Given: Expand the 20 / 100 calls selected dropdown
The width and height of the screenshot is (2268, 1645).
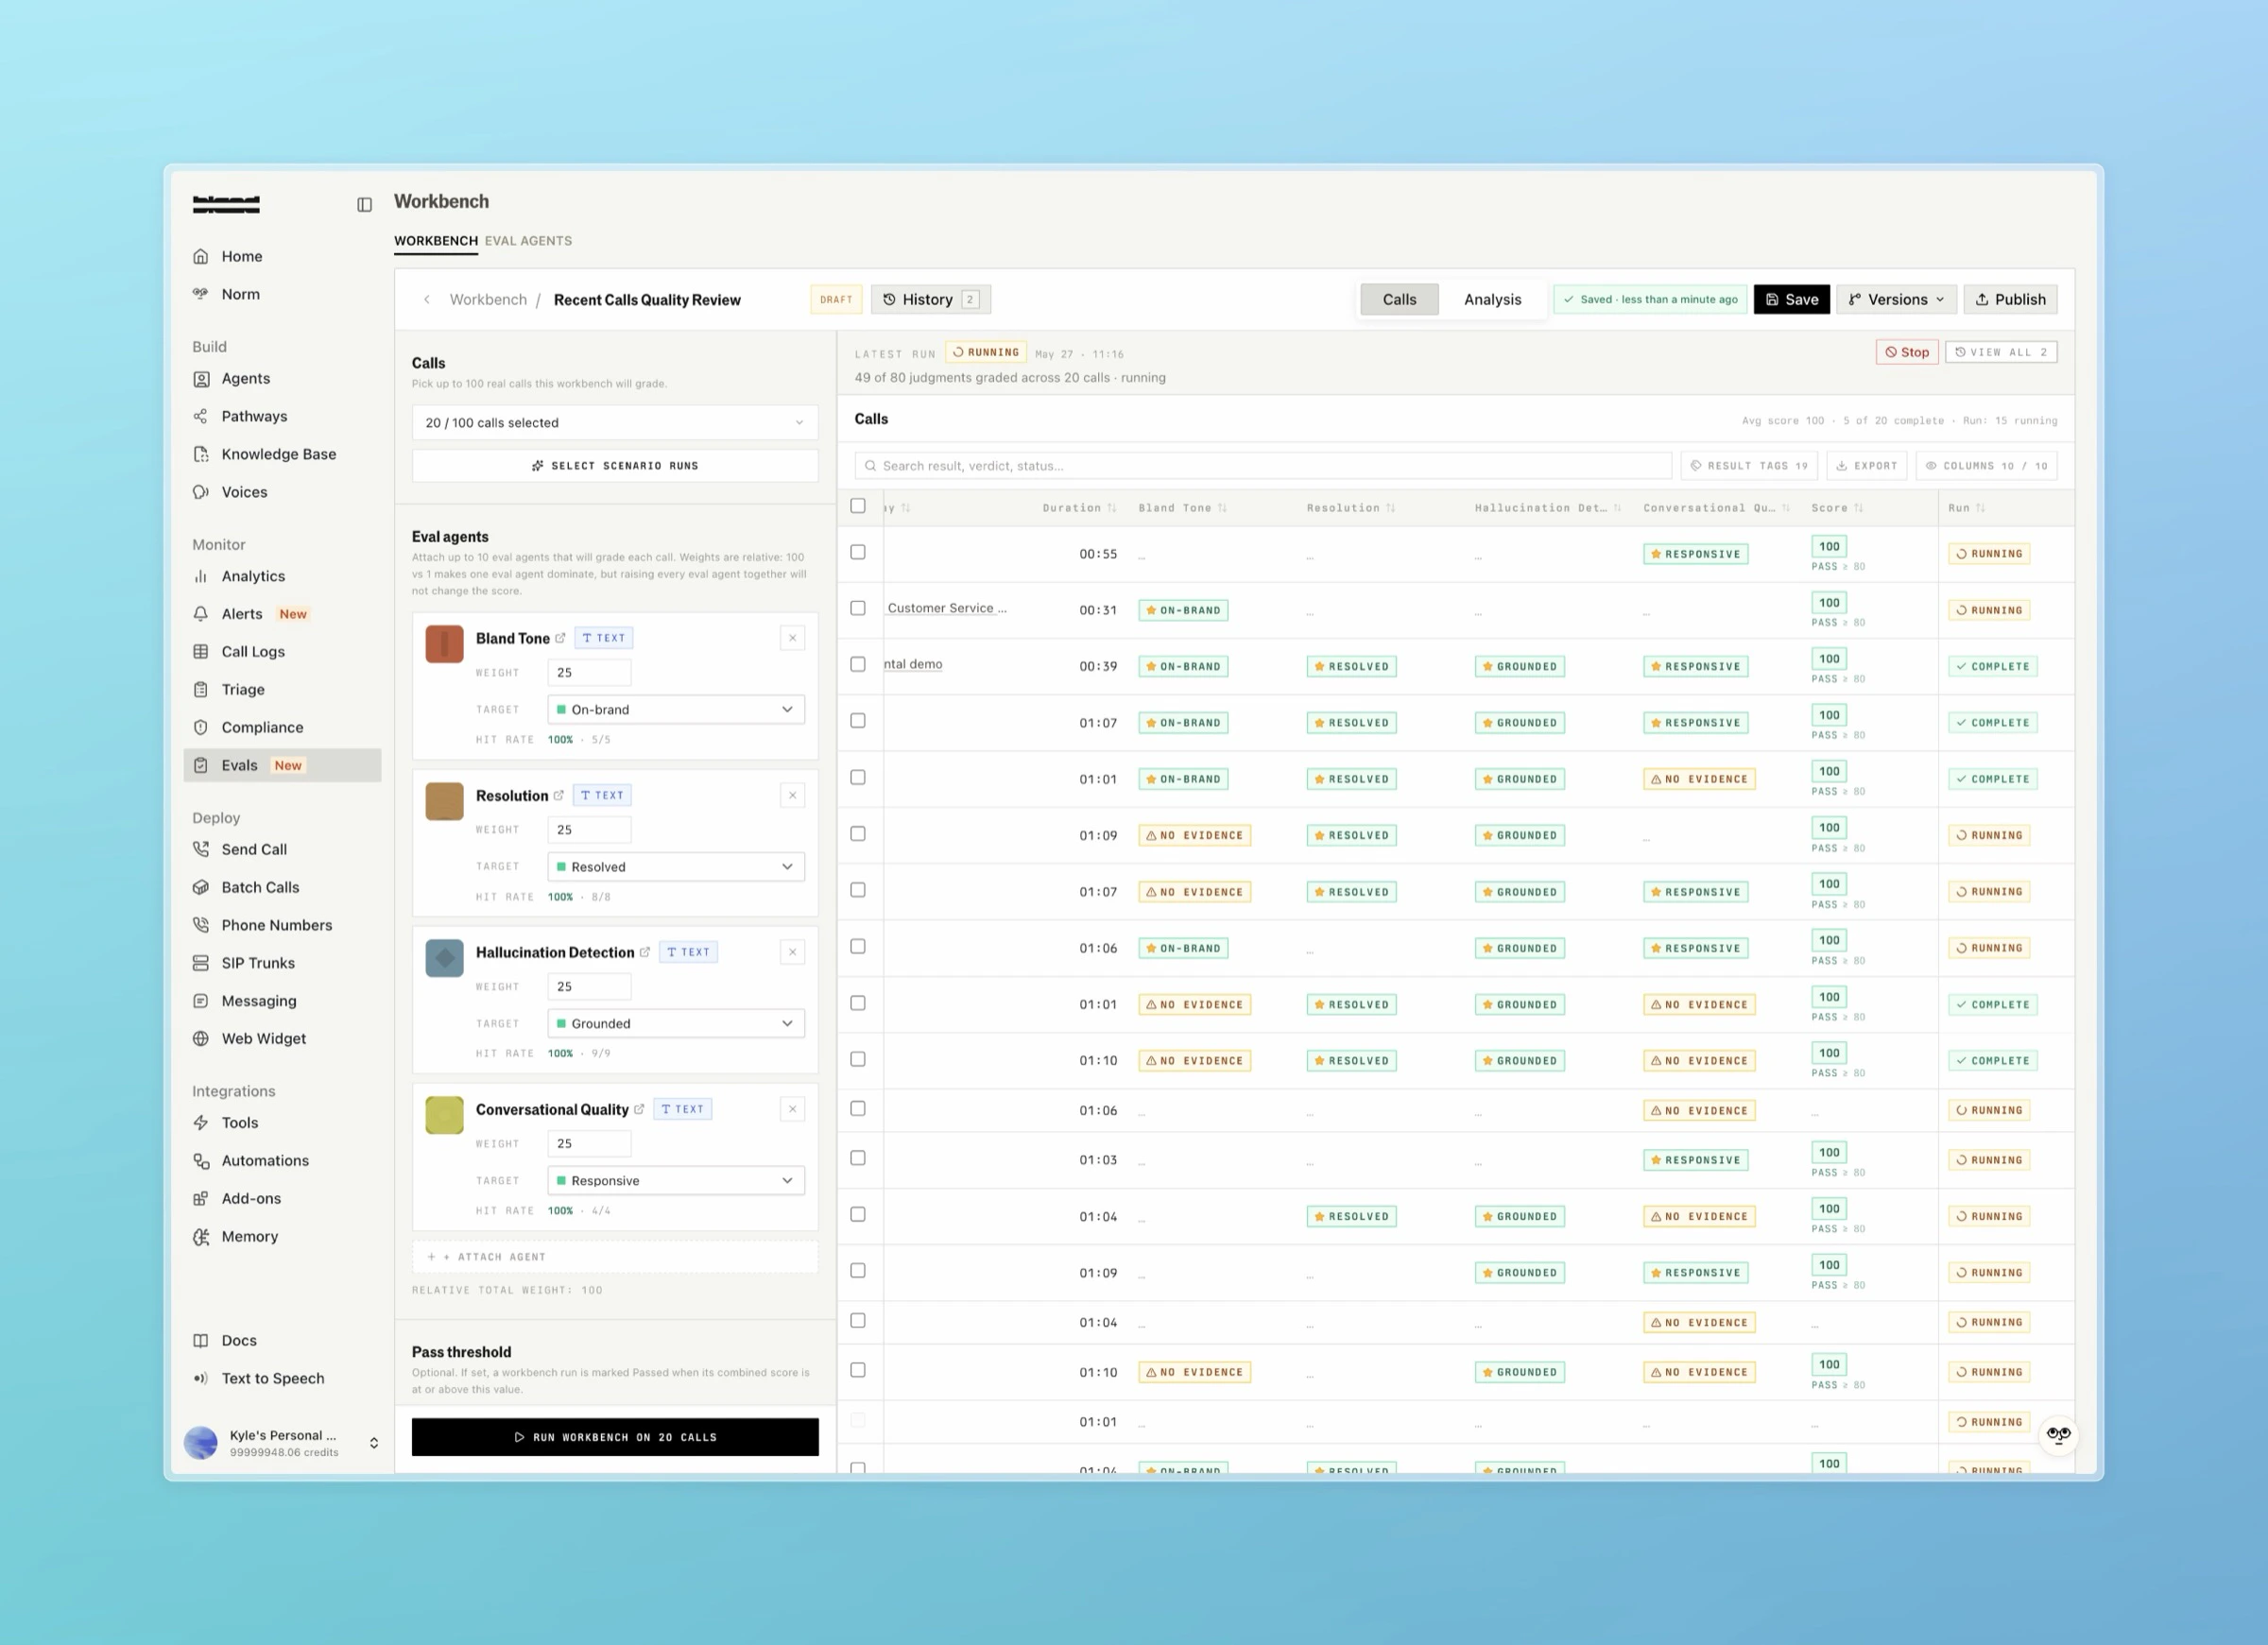Looking at the screenshot, I should pyautogui.click(x=615, y=423).
